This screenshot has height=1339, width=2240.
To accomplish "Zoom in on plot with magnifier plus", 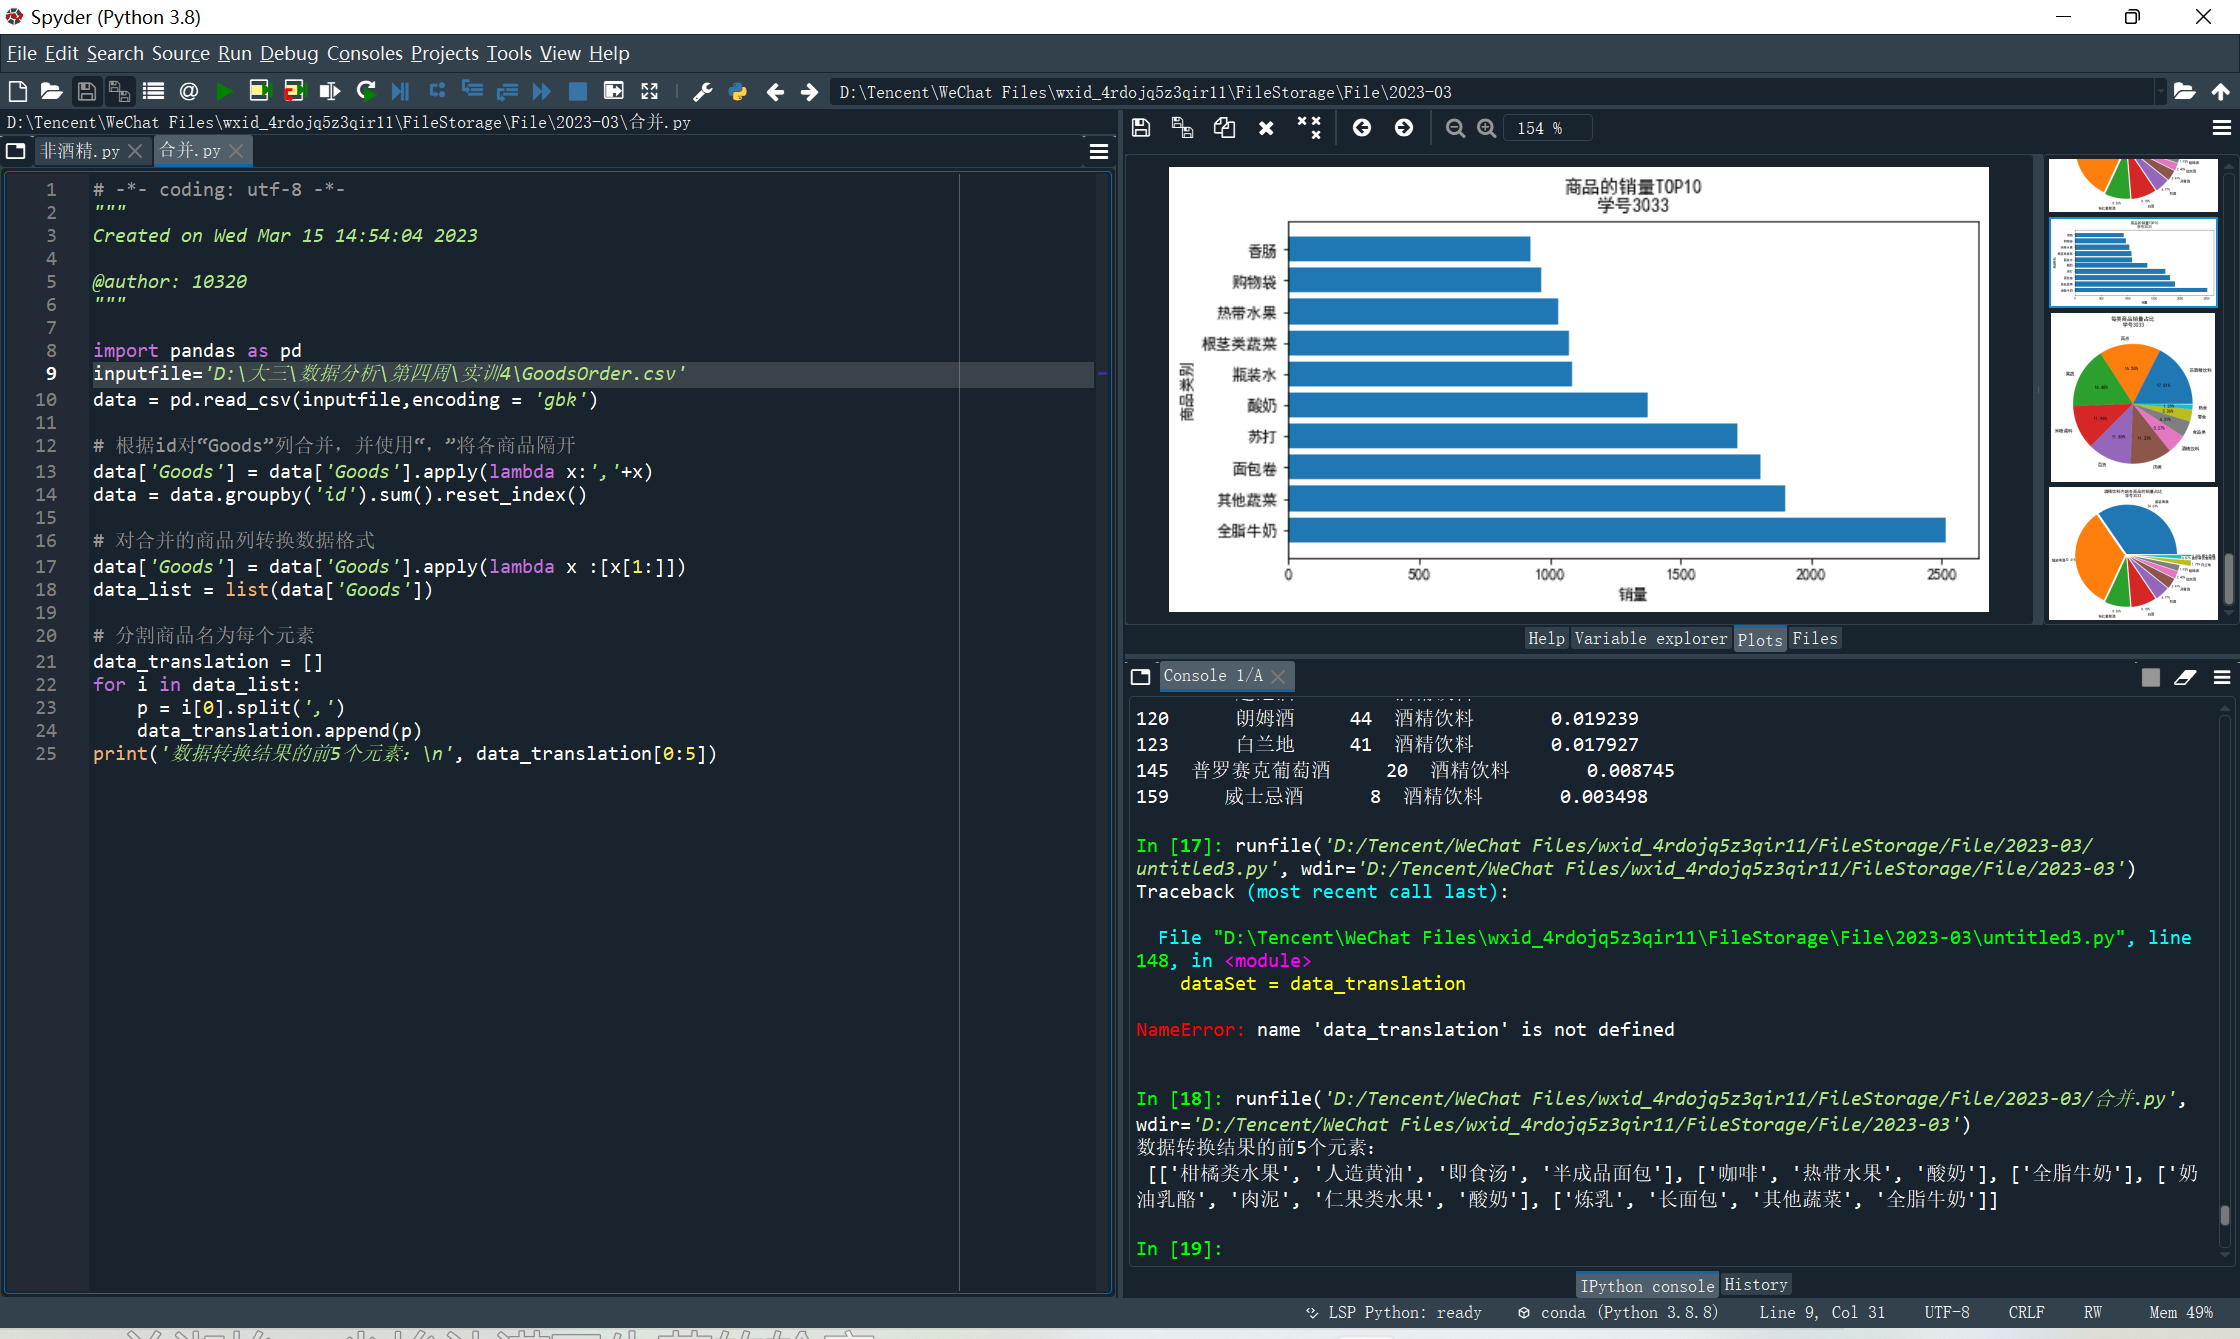I will (x=1487, y=128).
